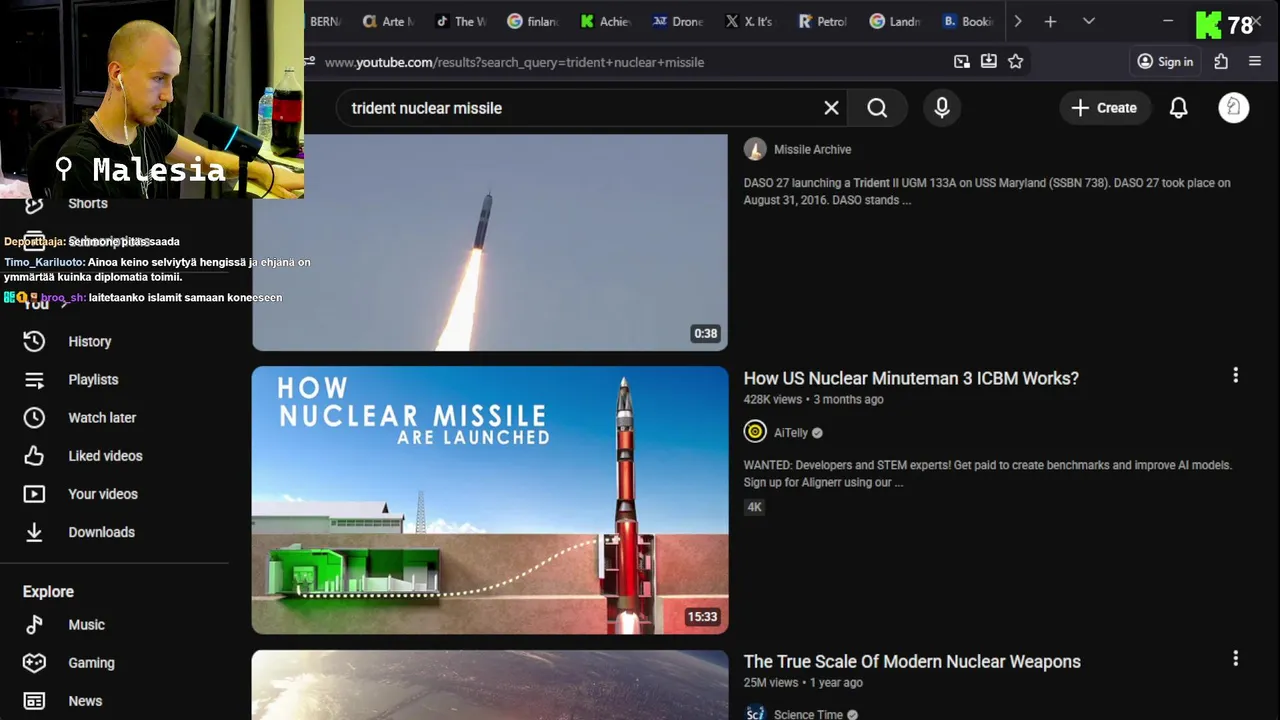Minimize the browser window
1280x720 pixels.
1168,21
